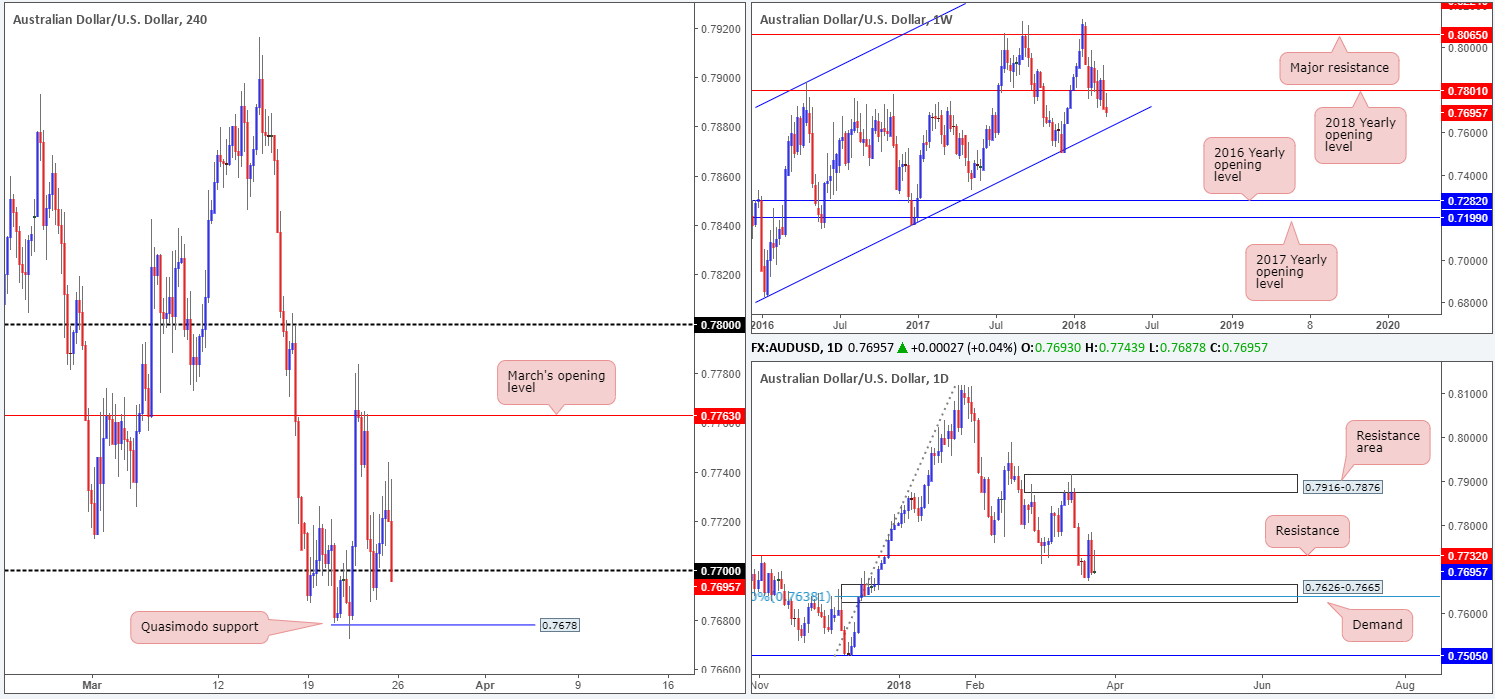This screenshot has width=1495, height=699.
Task: Click the black 0.75050 daily price label
Action: tap(1466, 656)
